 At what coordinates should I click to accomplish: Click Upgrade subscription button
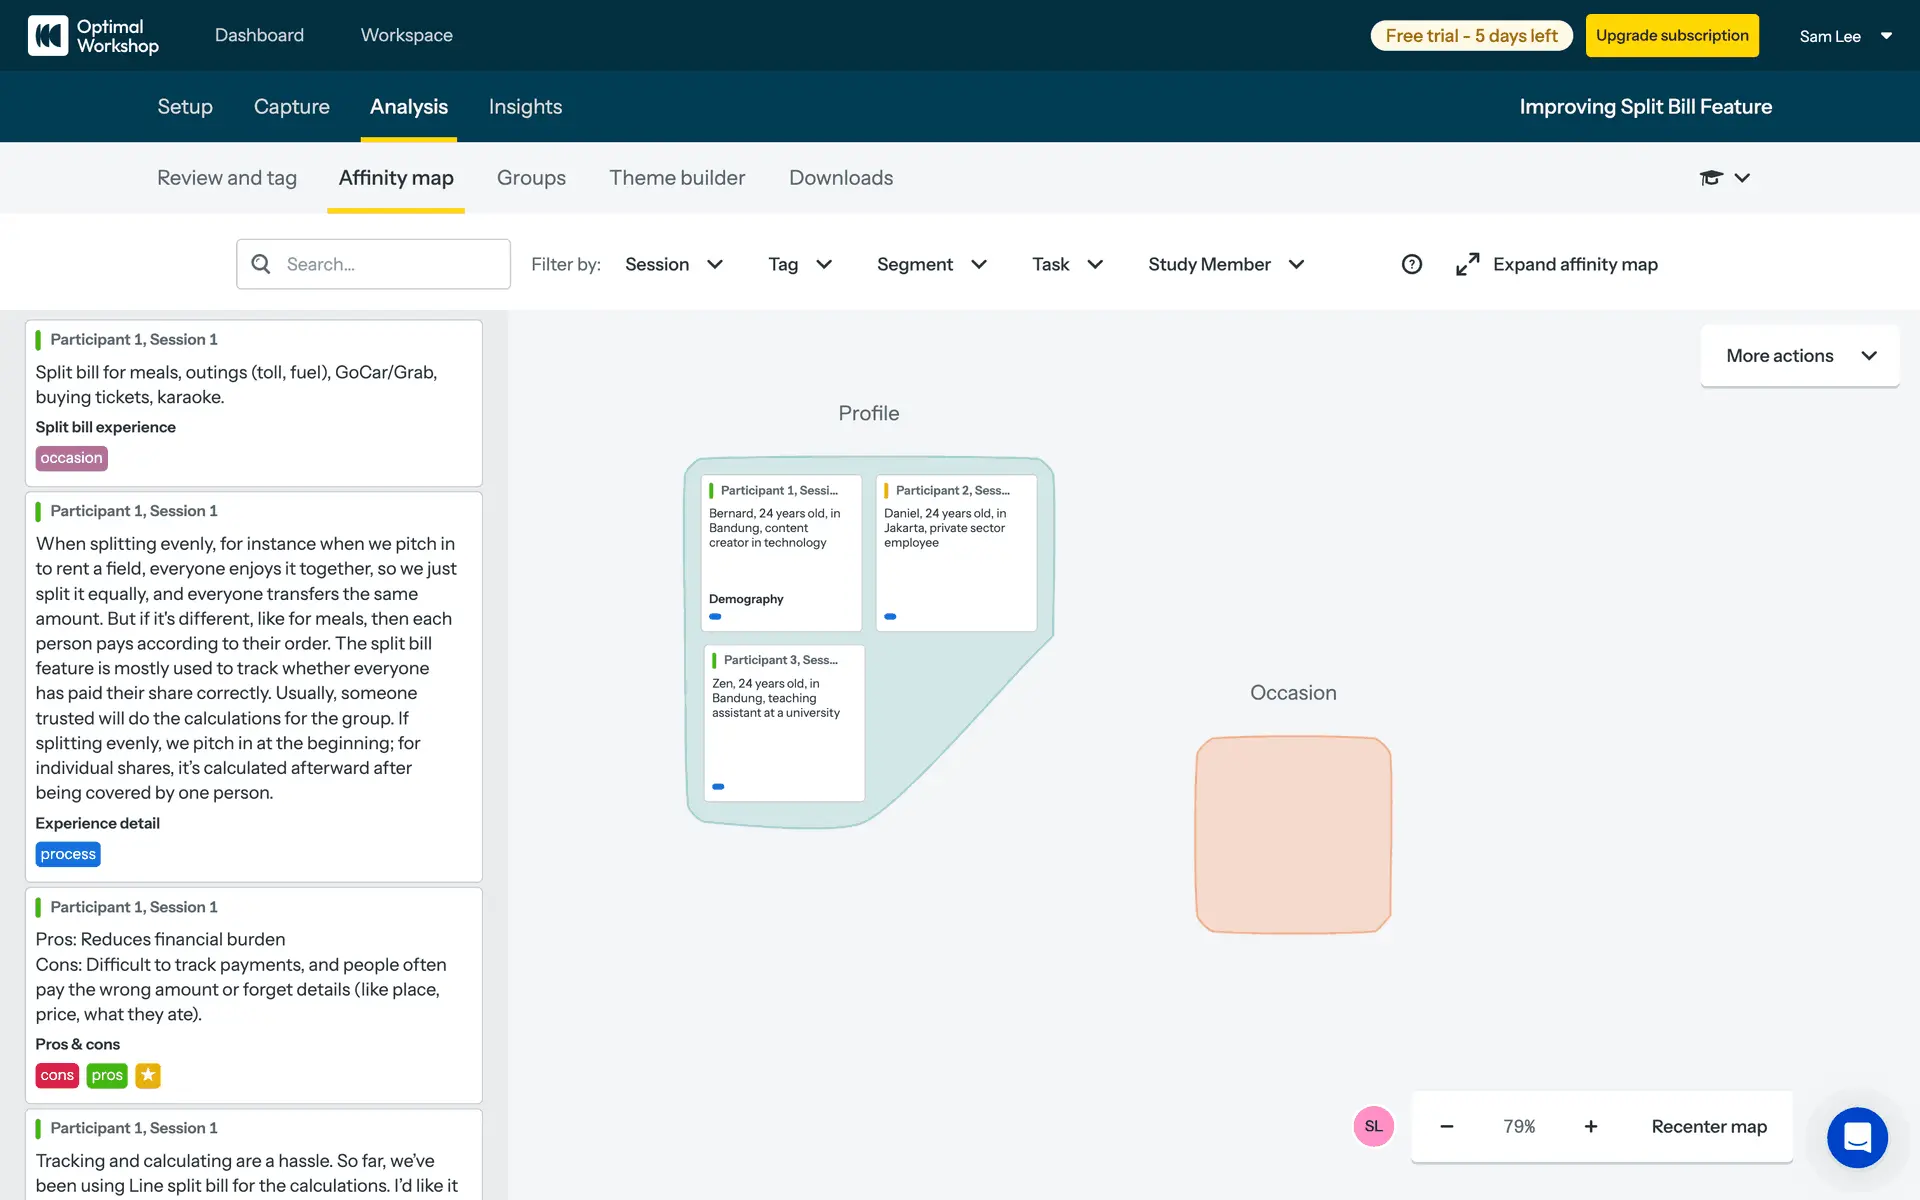tap(1671, 36)
